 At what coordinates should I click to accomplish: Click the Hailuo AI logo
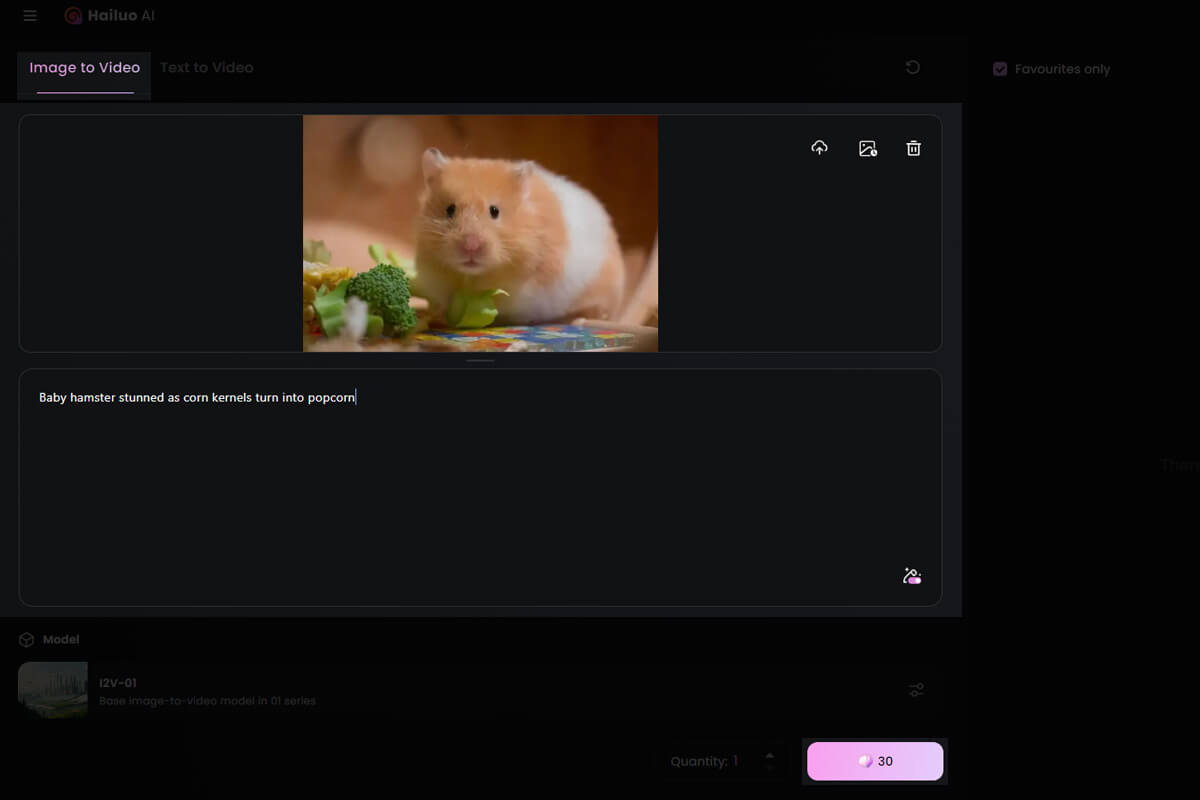110,16
